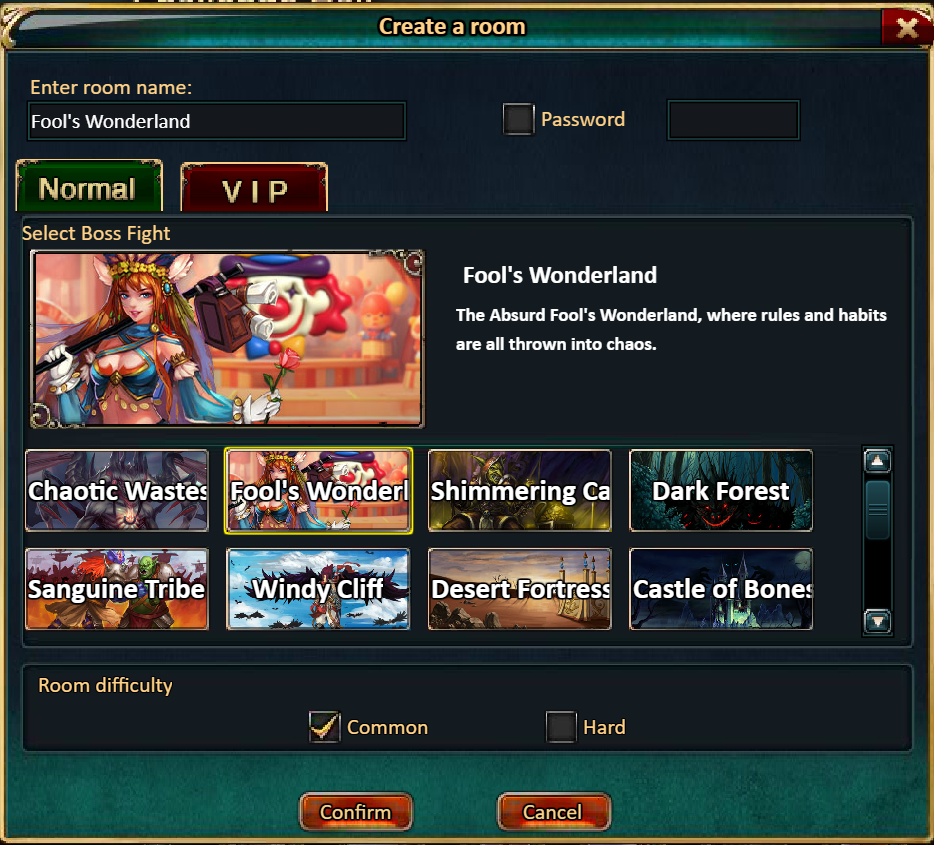The width and height of the screenshot is (934, 845).
Task: Confirm the room creation
Action: (356, 812)
